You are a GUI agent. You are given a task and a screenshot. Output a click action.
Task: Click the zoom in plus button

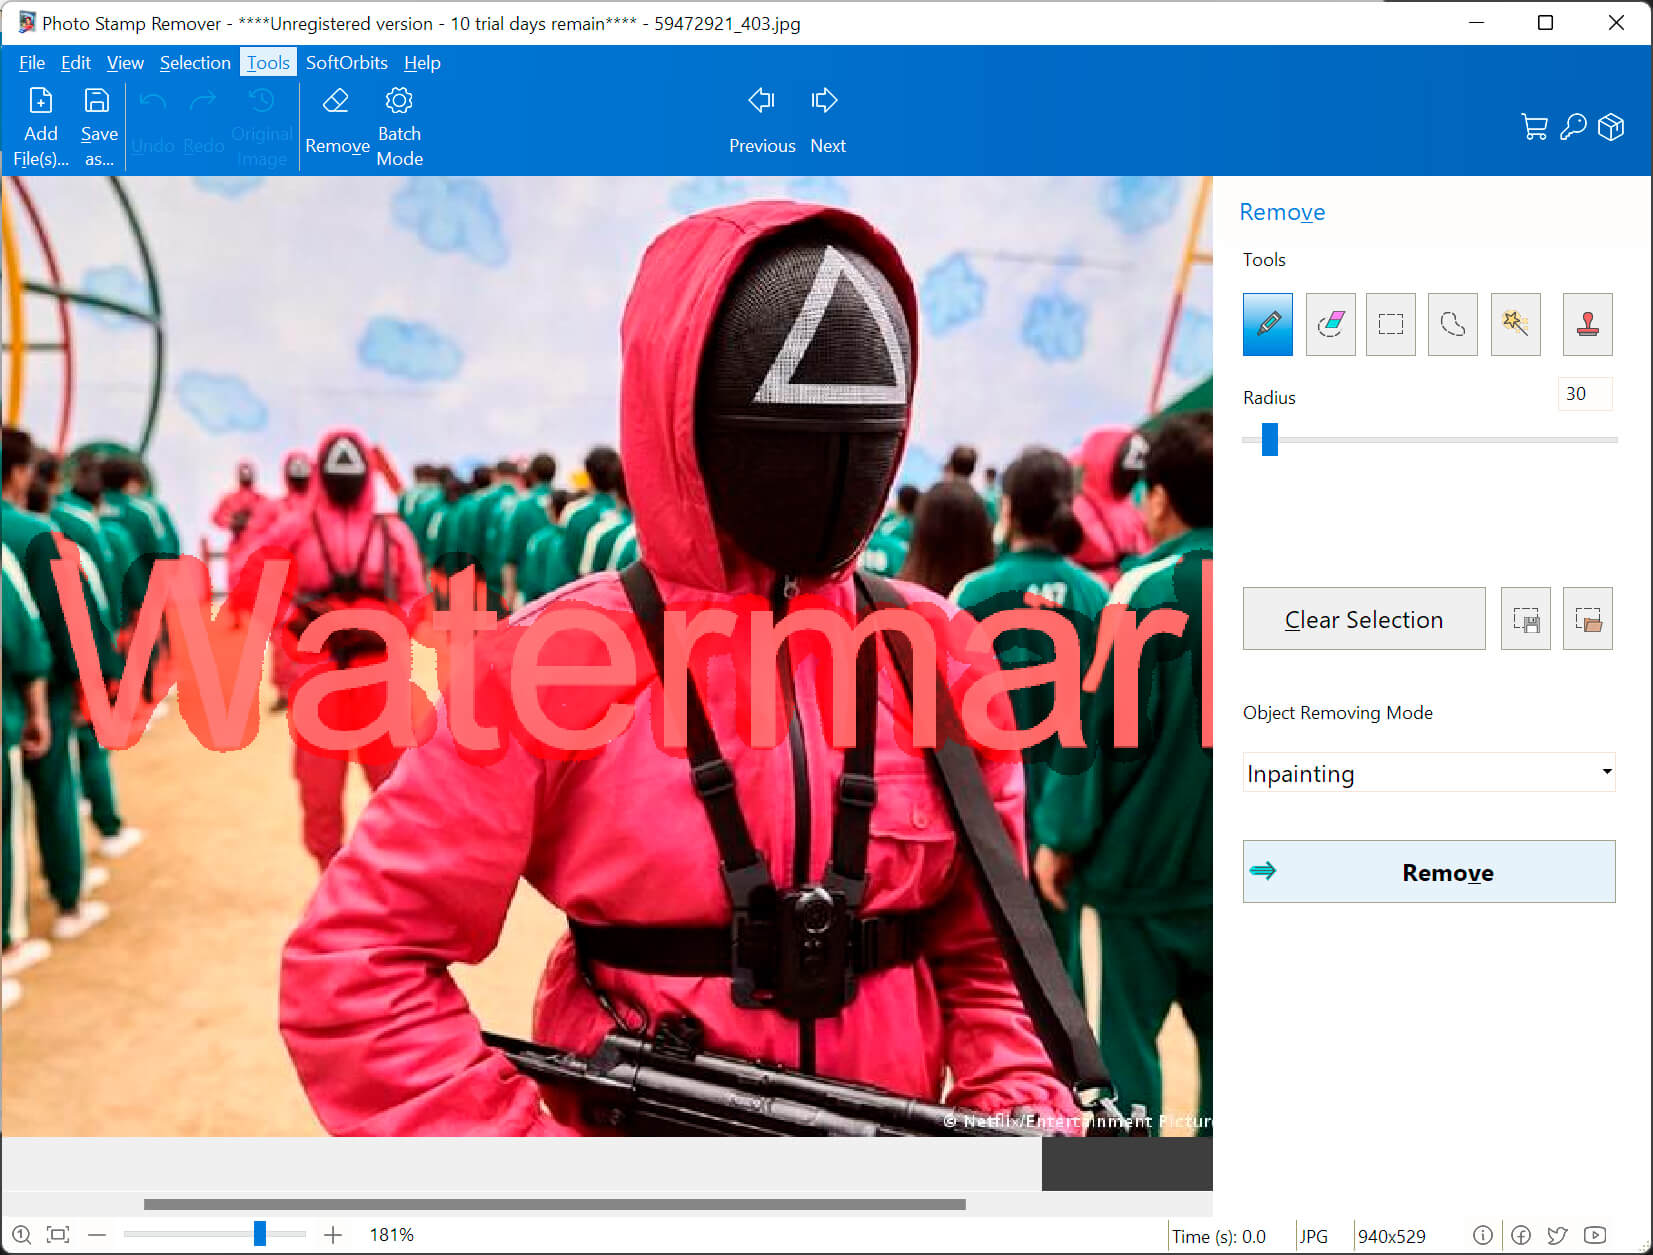tap(333, 1235)
